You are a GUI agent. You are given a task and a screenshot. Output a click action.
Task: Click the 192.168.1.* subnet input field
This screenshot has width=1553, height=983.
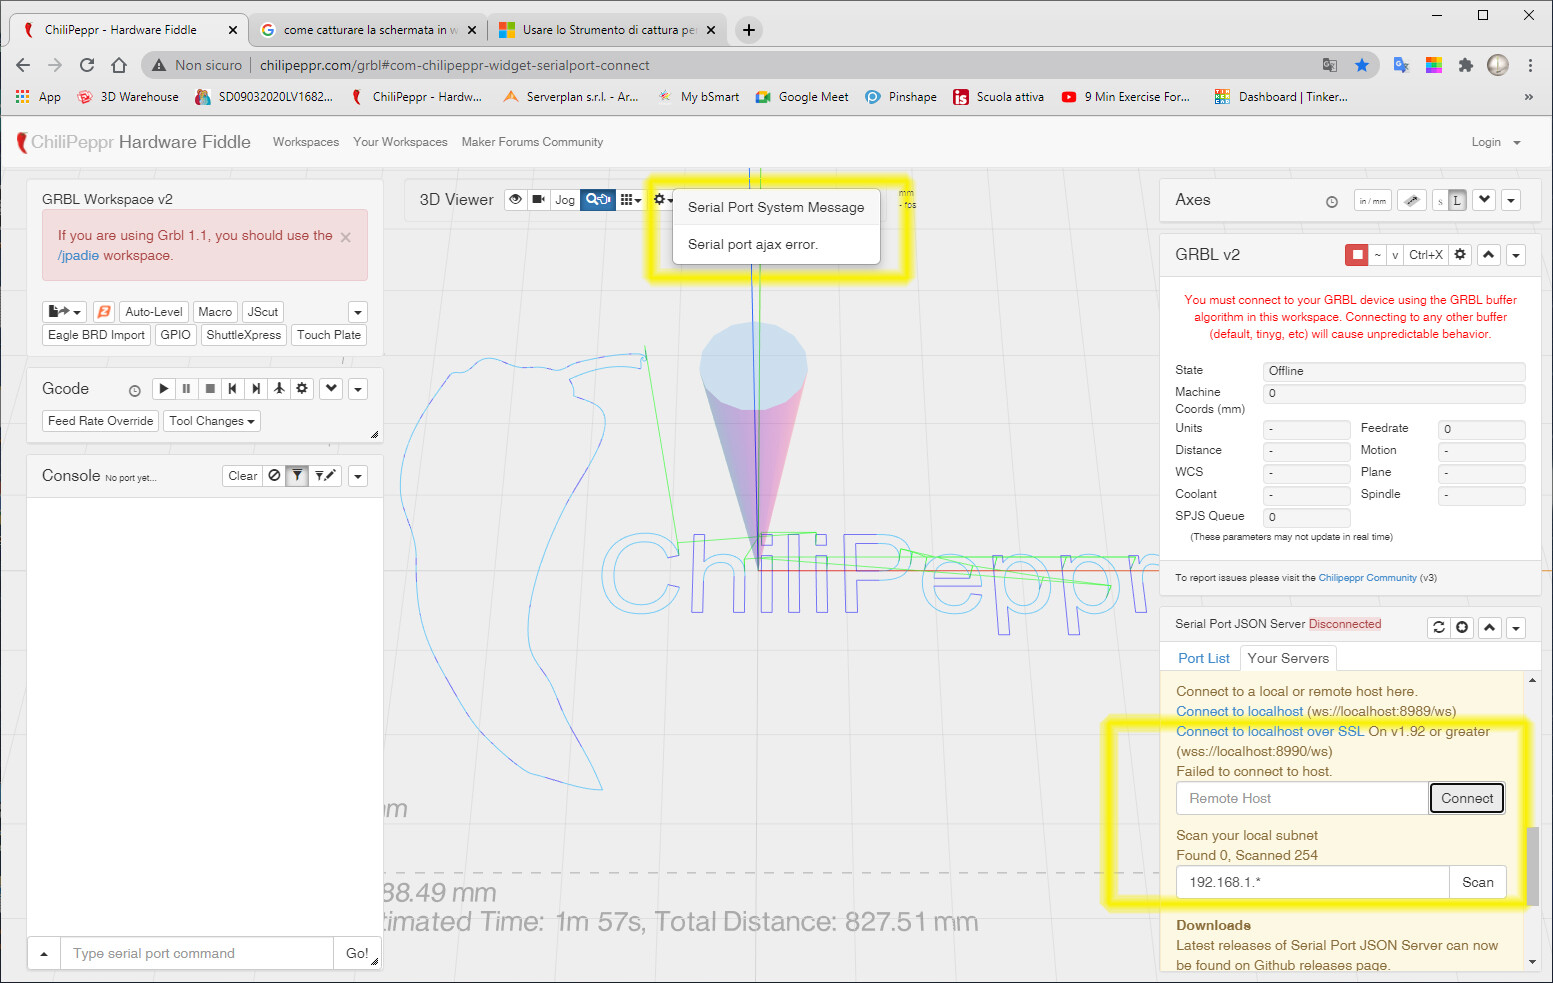[x=1312, y=882]
